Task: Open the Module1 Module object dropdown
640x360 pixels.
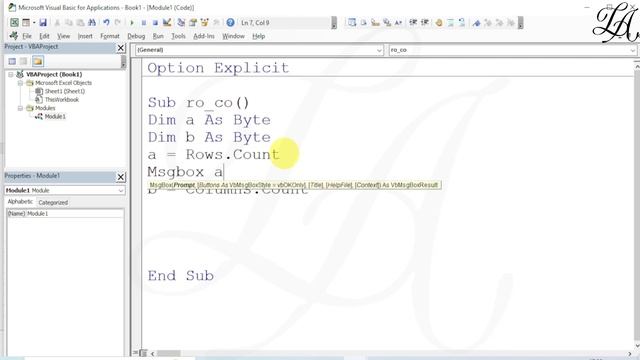Action: pos(121,191)
